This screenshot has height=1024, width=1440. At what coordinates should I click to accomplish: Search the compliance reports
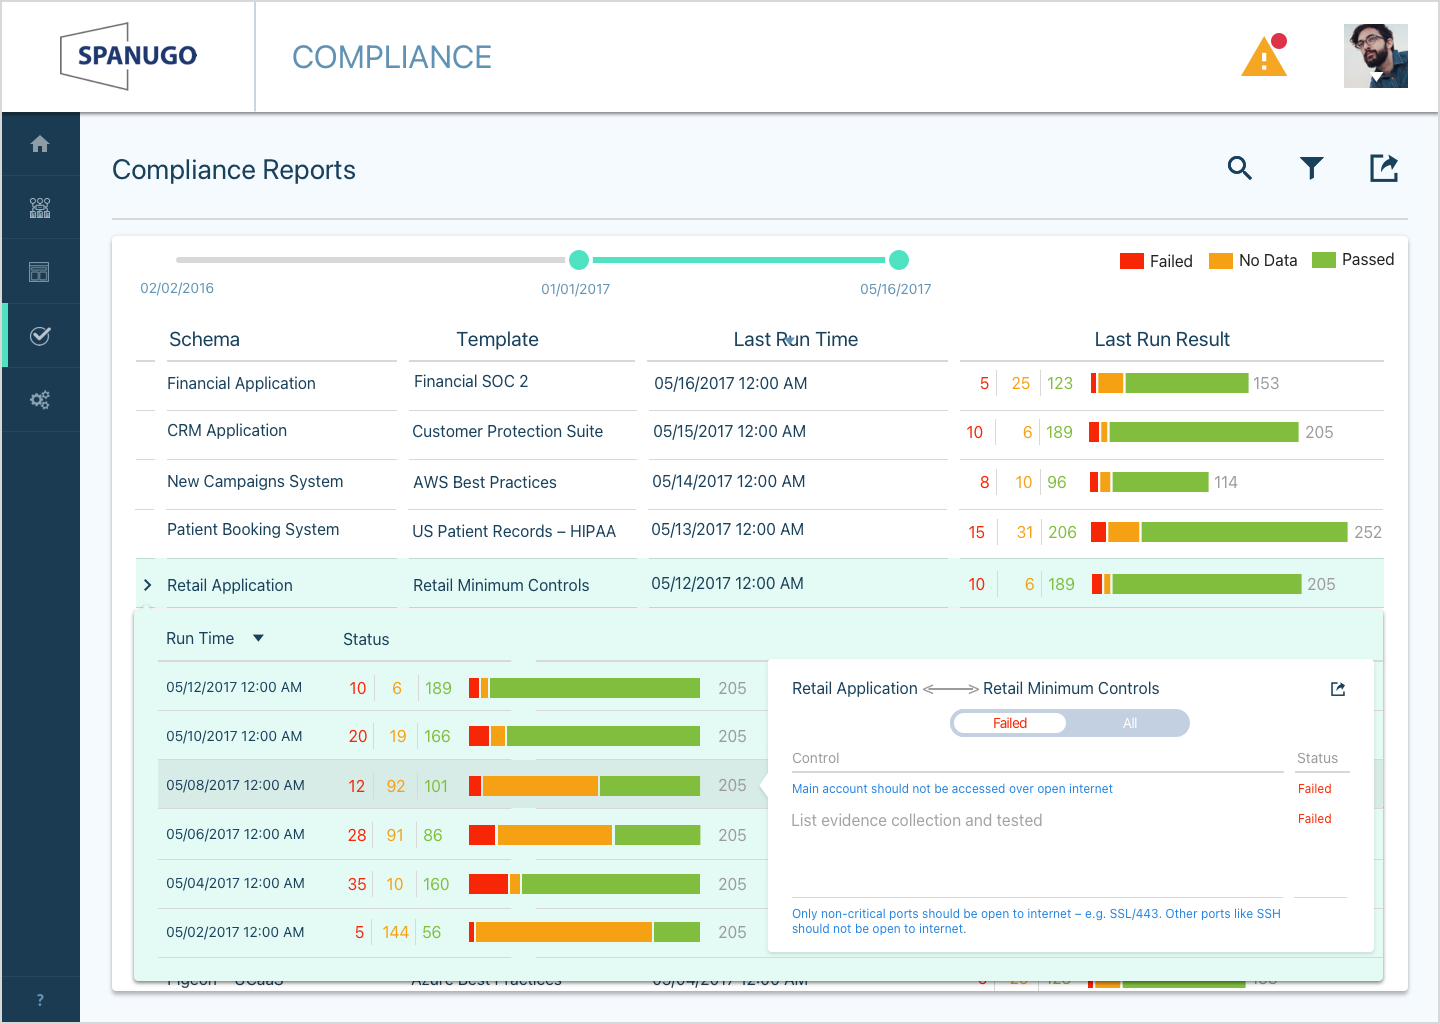pos(1240,168)
